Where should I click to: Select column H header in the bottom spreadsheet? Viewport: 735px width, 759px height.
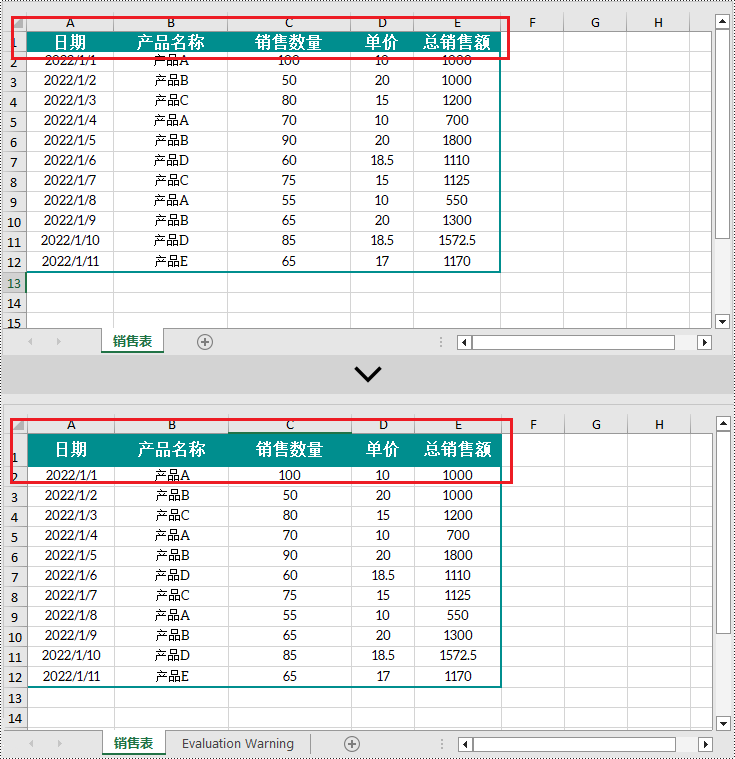click(659, 425)
